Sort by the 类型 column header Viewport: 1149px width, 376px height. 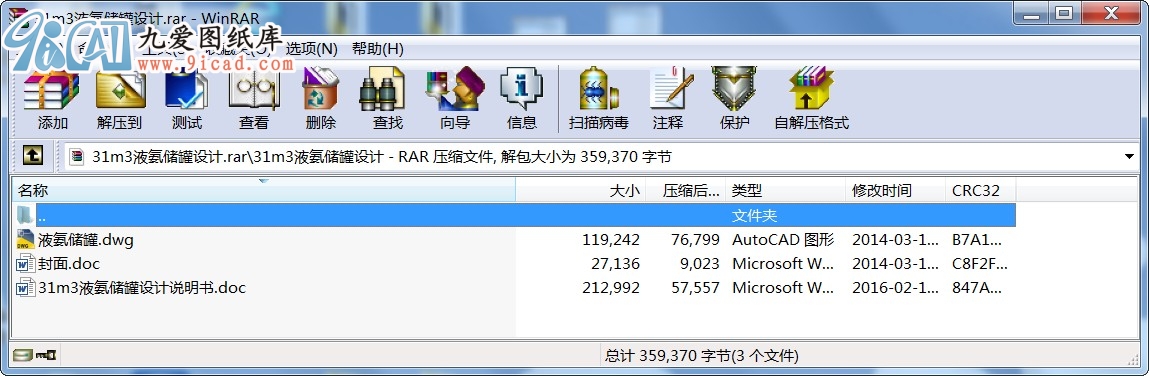786,191
